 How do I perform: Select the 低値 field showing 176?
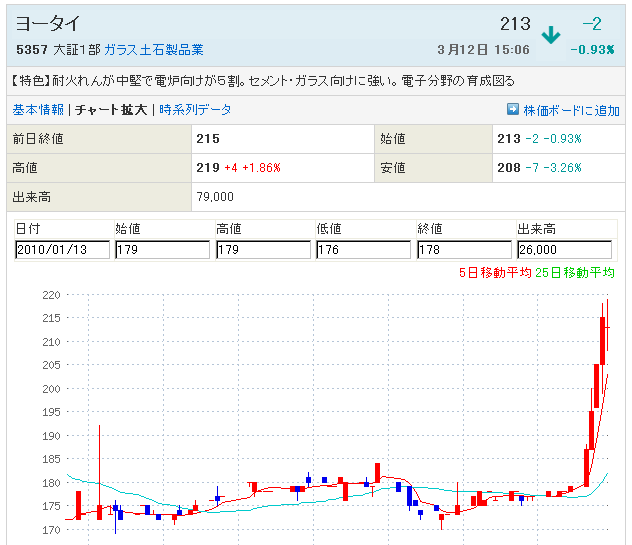tap(363, 250)
